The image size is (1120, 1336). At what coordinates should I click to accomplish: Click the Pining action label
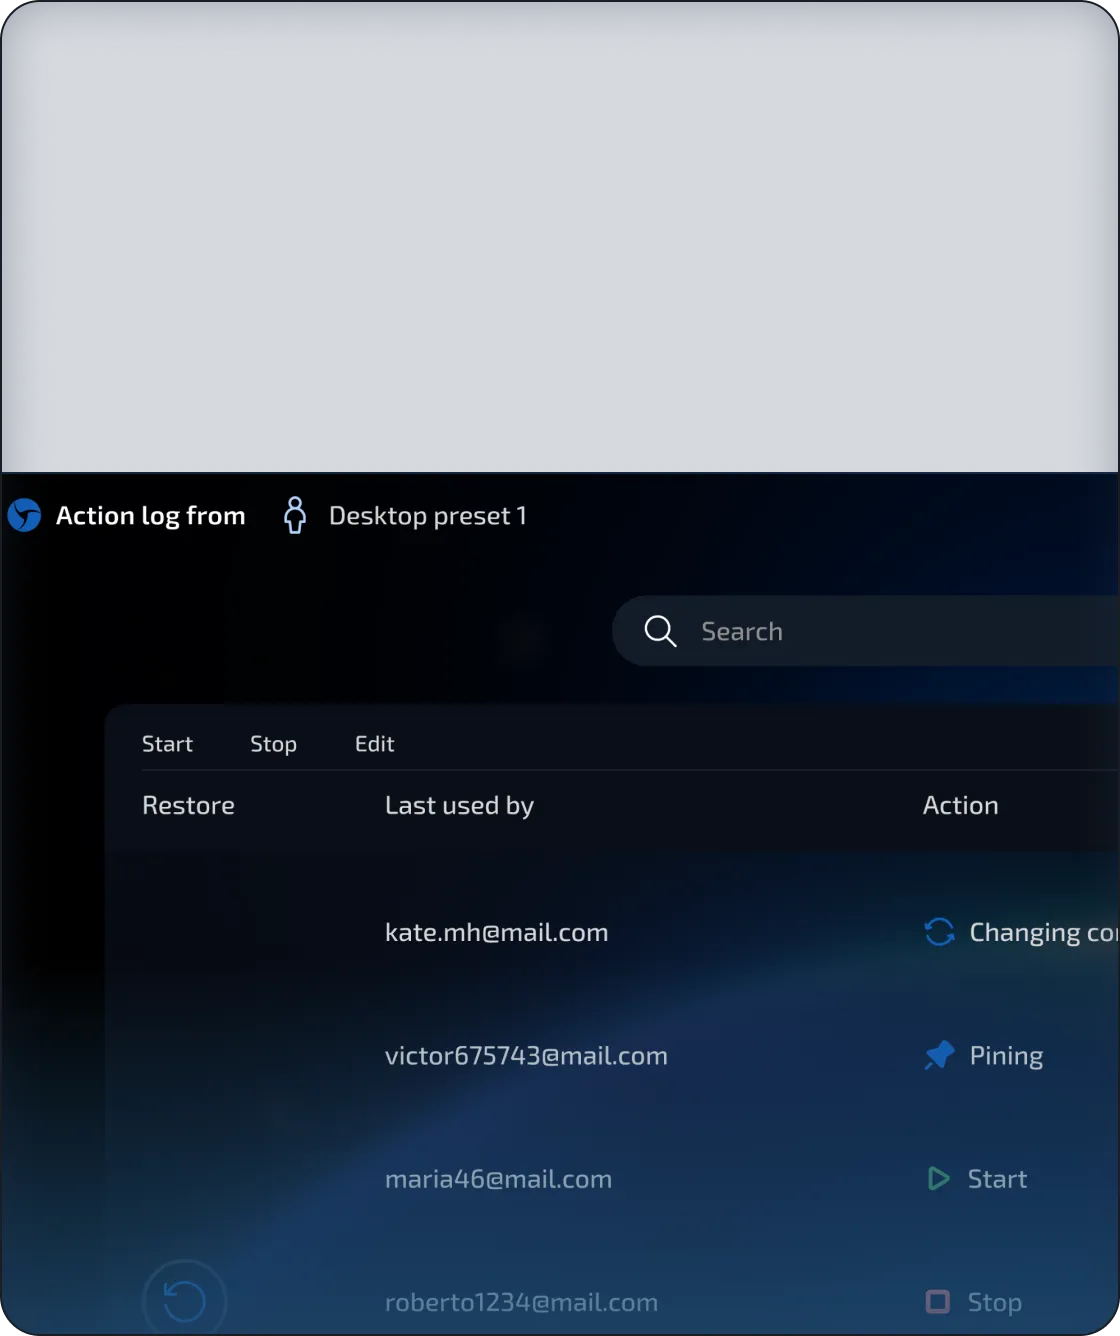pos(1006,1056)
